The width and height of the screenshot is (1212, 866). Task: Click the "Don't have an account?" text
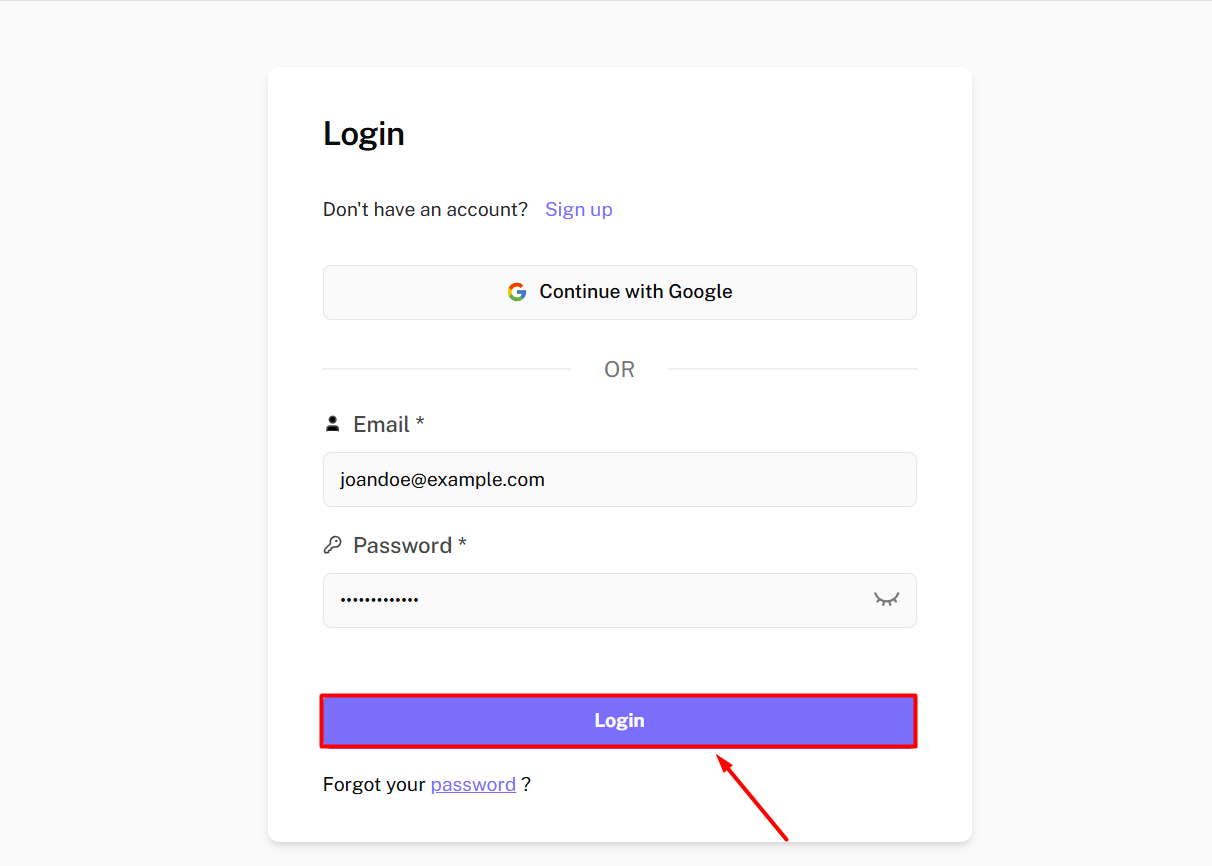click(425, 209)
